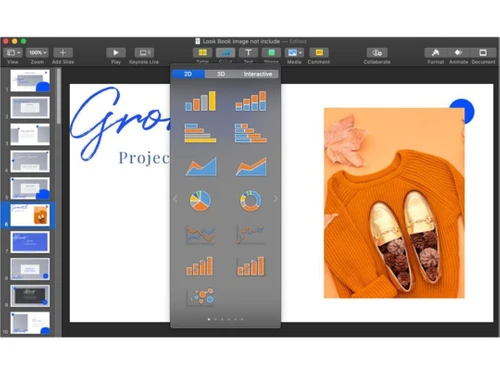Click the Chart toolbar button
Screen dimensions: 500x375
(x=225, y=53)
